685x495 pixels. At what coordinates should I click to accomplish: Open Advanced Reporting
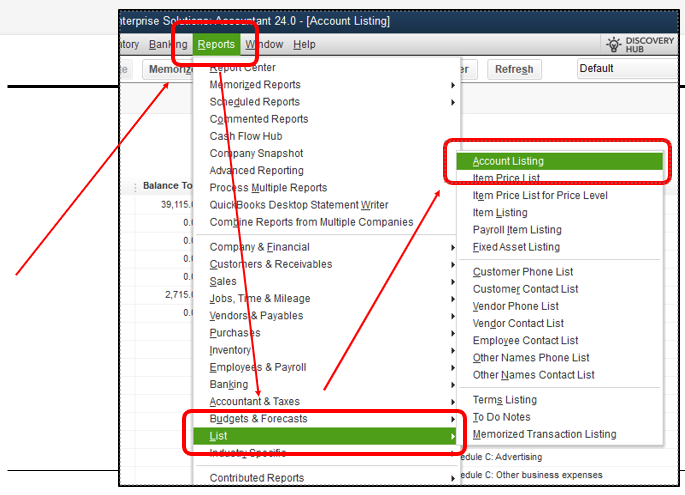click(325, 170)
